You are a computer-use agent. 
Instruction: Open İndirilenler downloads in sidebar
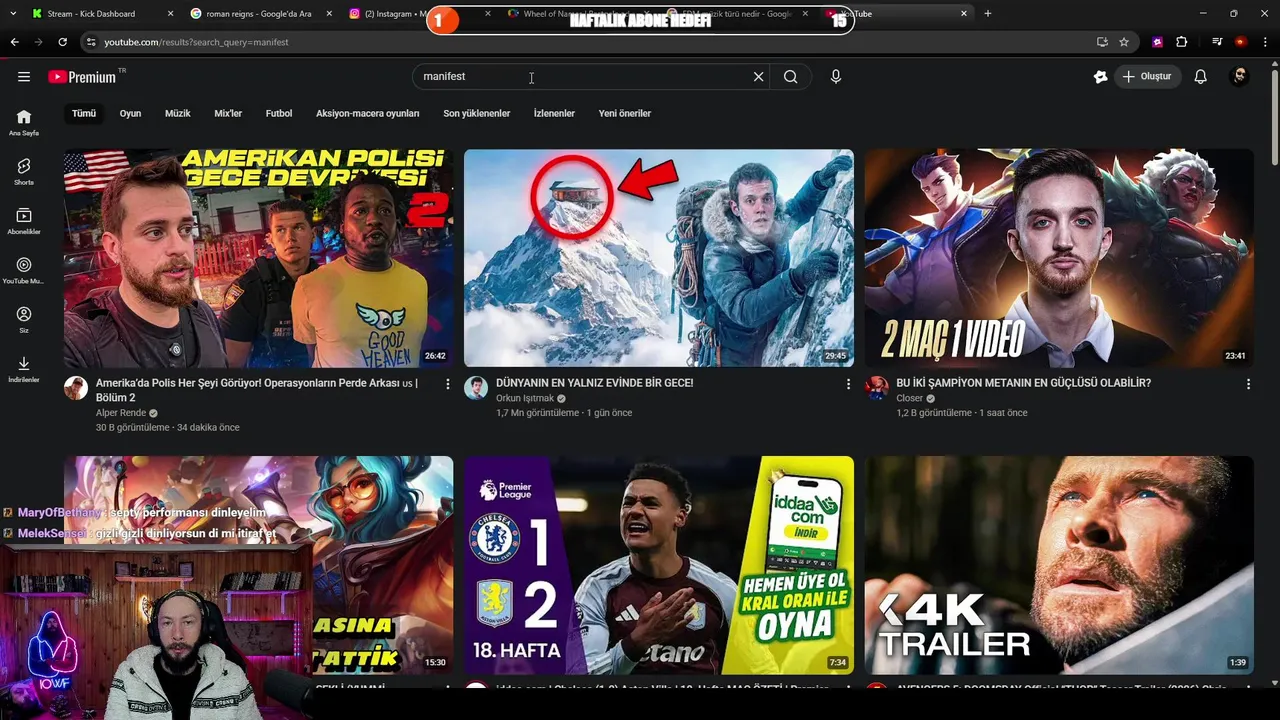[24, 370]
